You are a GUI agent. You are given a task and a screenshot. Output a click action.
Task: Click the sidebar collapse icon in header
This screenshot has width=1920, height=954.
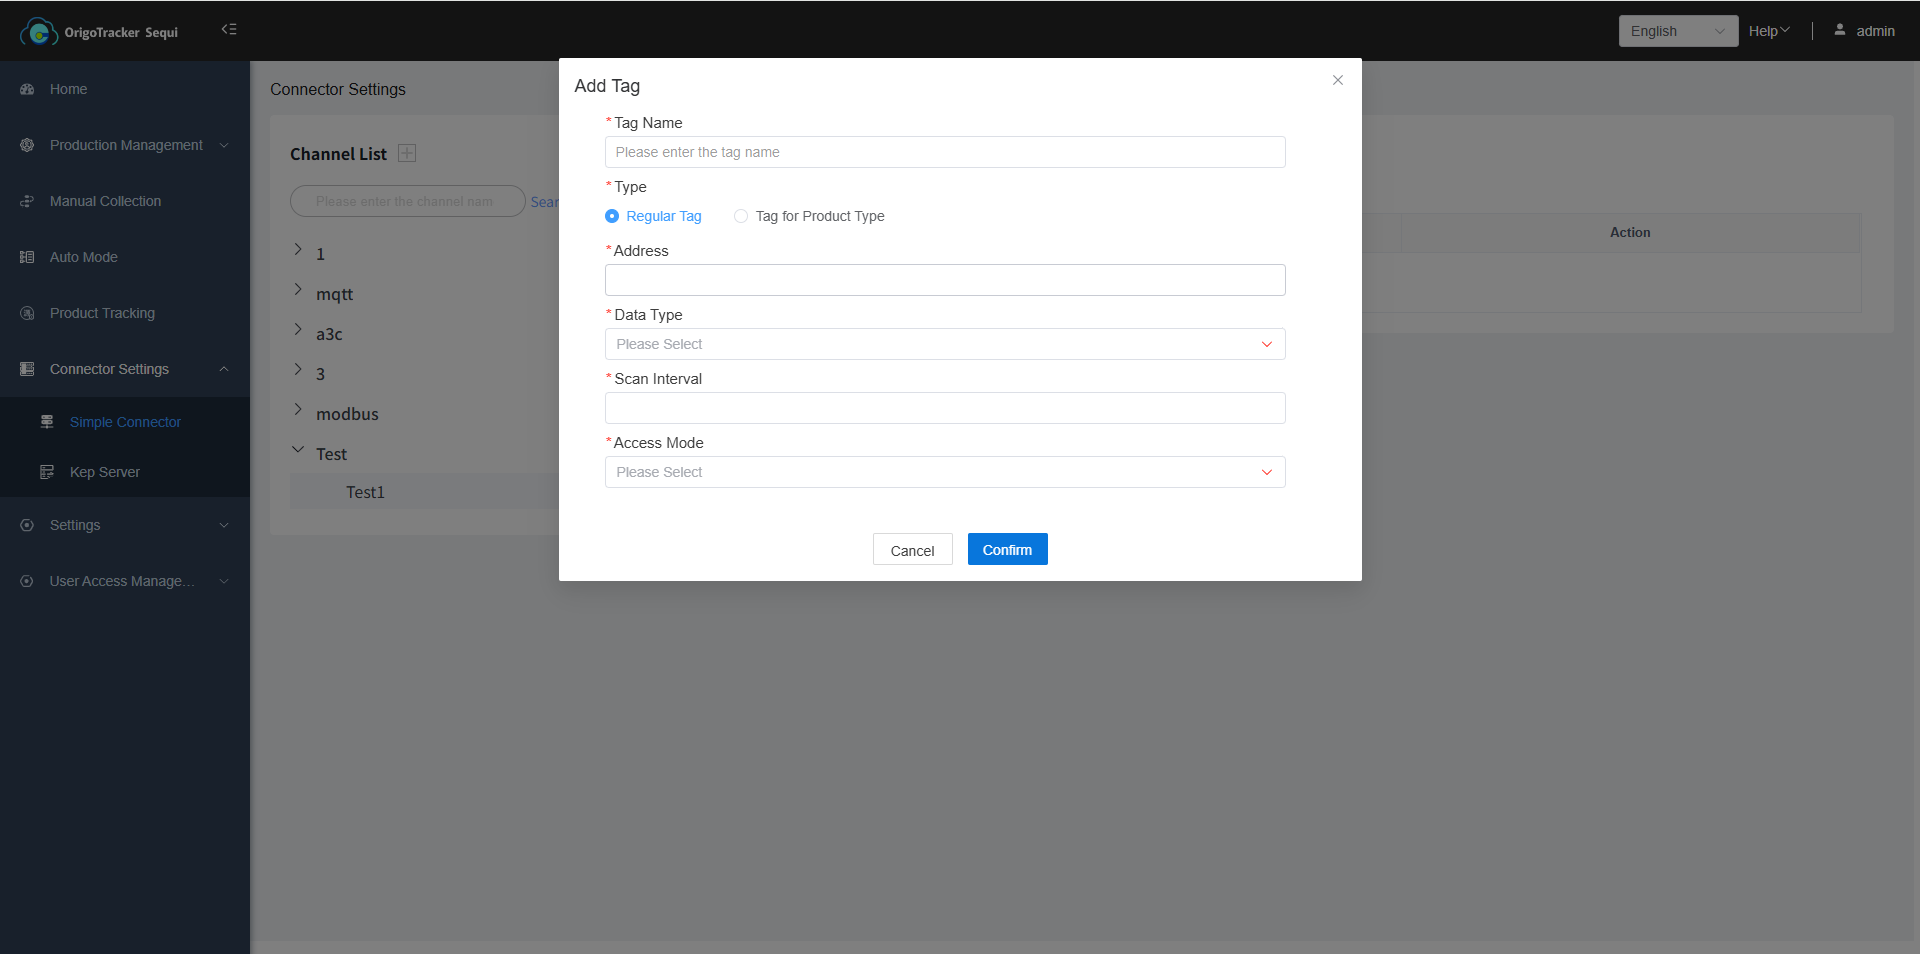coord(229,30)
